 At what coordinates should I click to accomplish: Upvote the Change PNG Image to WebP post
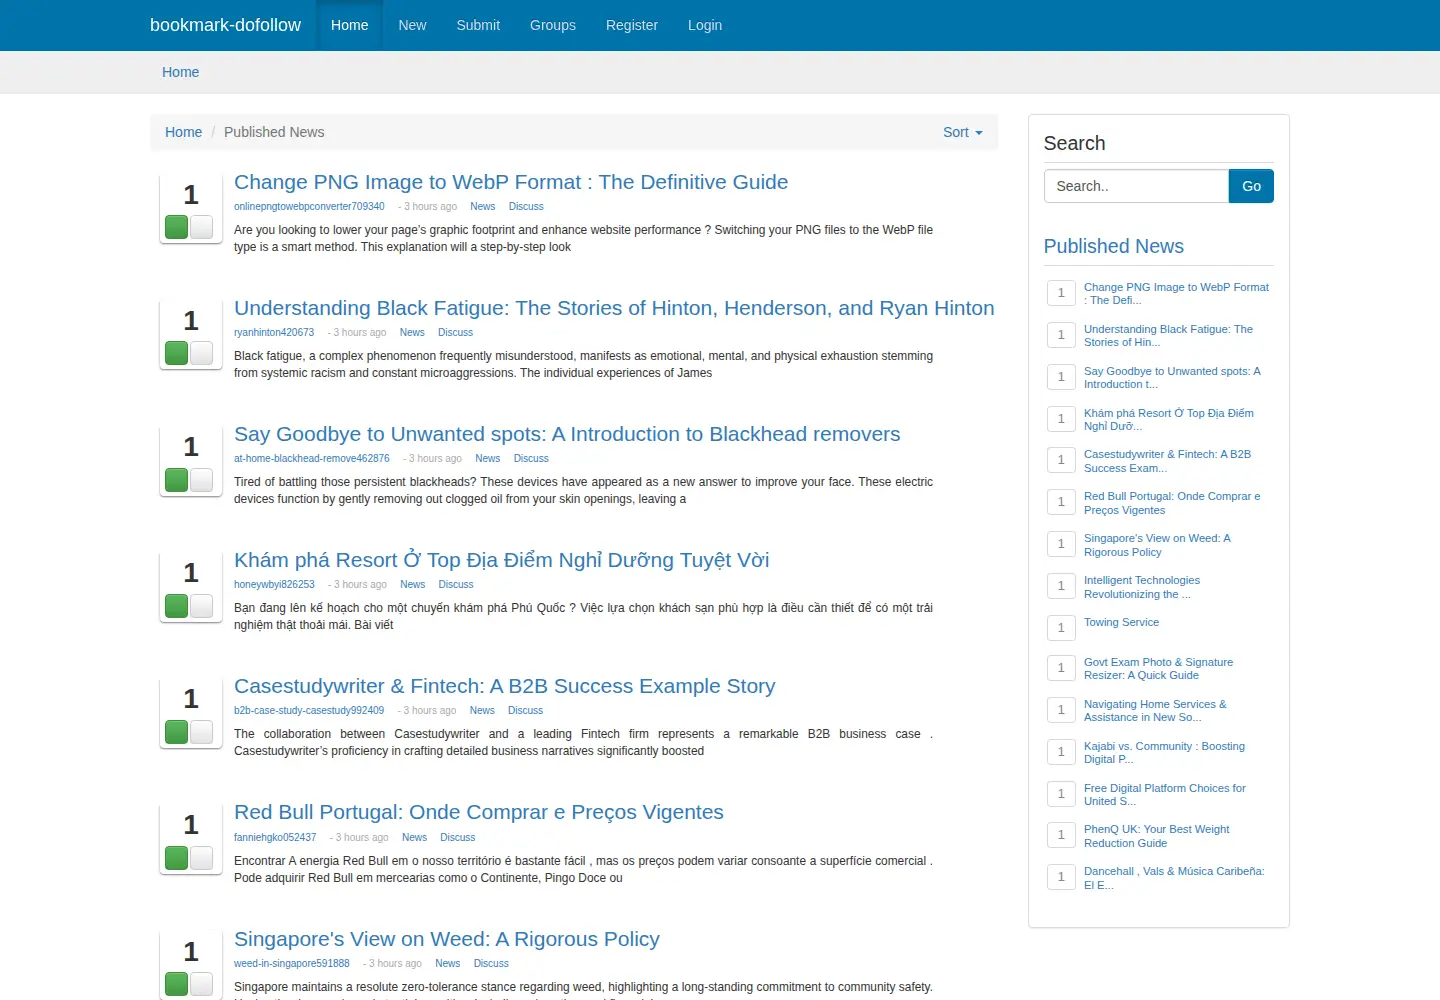coord(177,227)
